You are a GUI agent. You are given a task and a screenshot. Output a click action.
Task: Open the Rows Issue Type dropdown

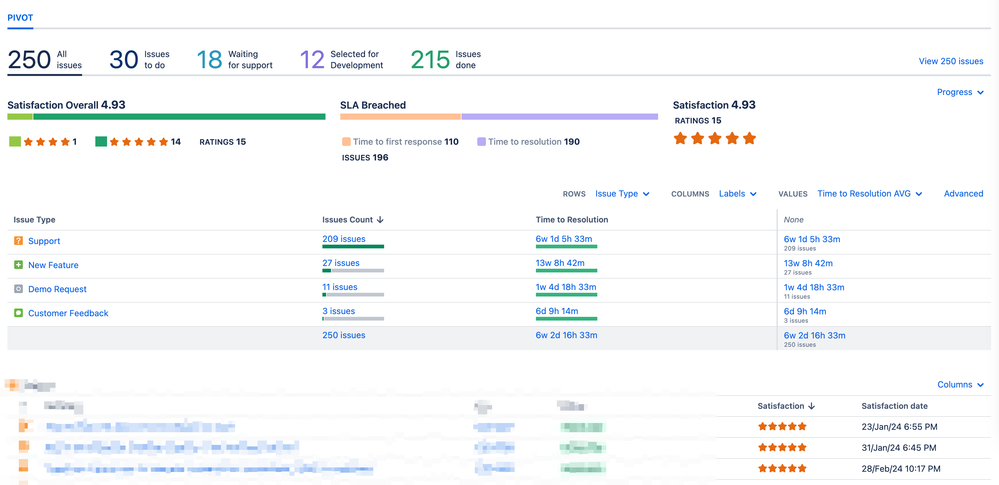[622, 194]
